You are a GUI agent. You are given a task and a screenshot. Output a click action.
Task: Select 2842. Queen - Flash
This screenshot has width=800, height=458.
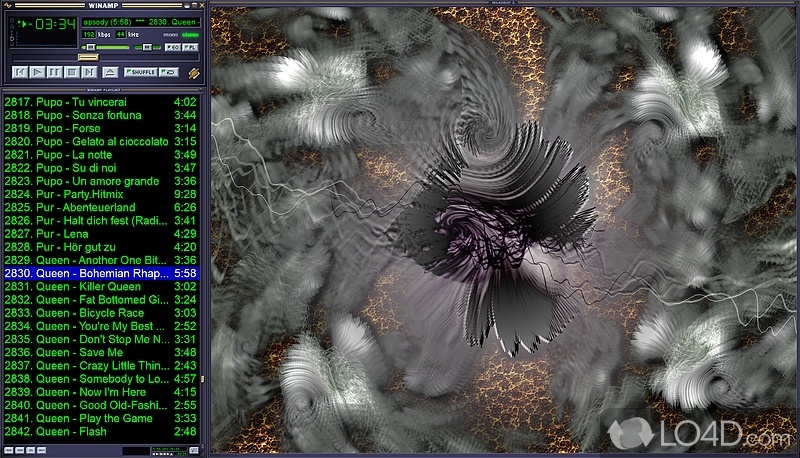coord(101,432)
